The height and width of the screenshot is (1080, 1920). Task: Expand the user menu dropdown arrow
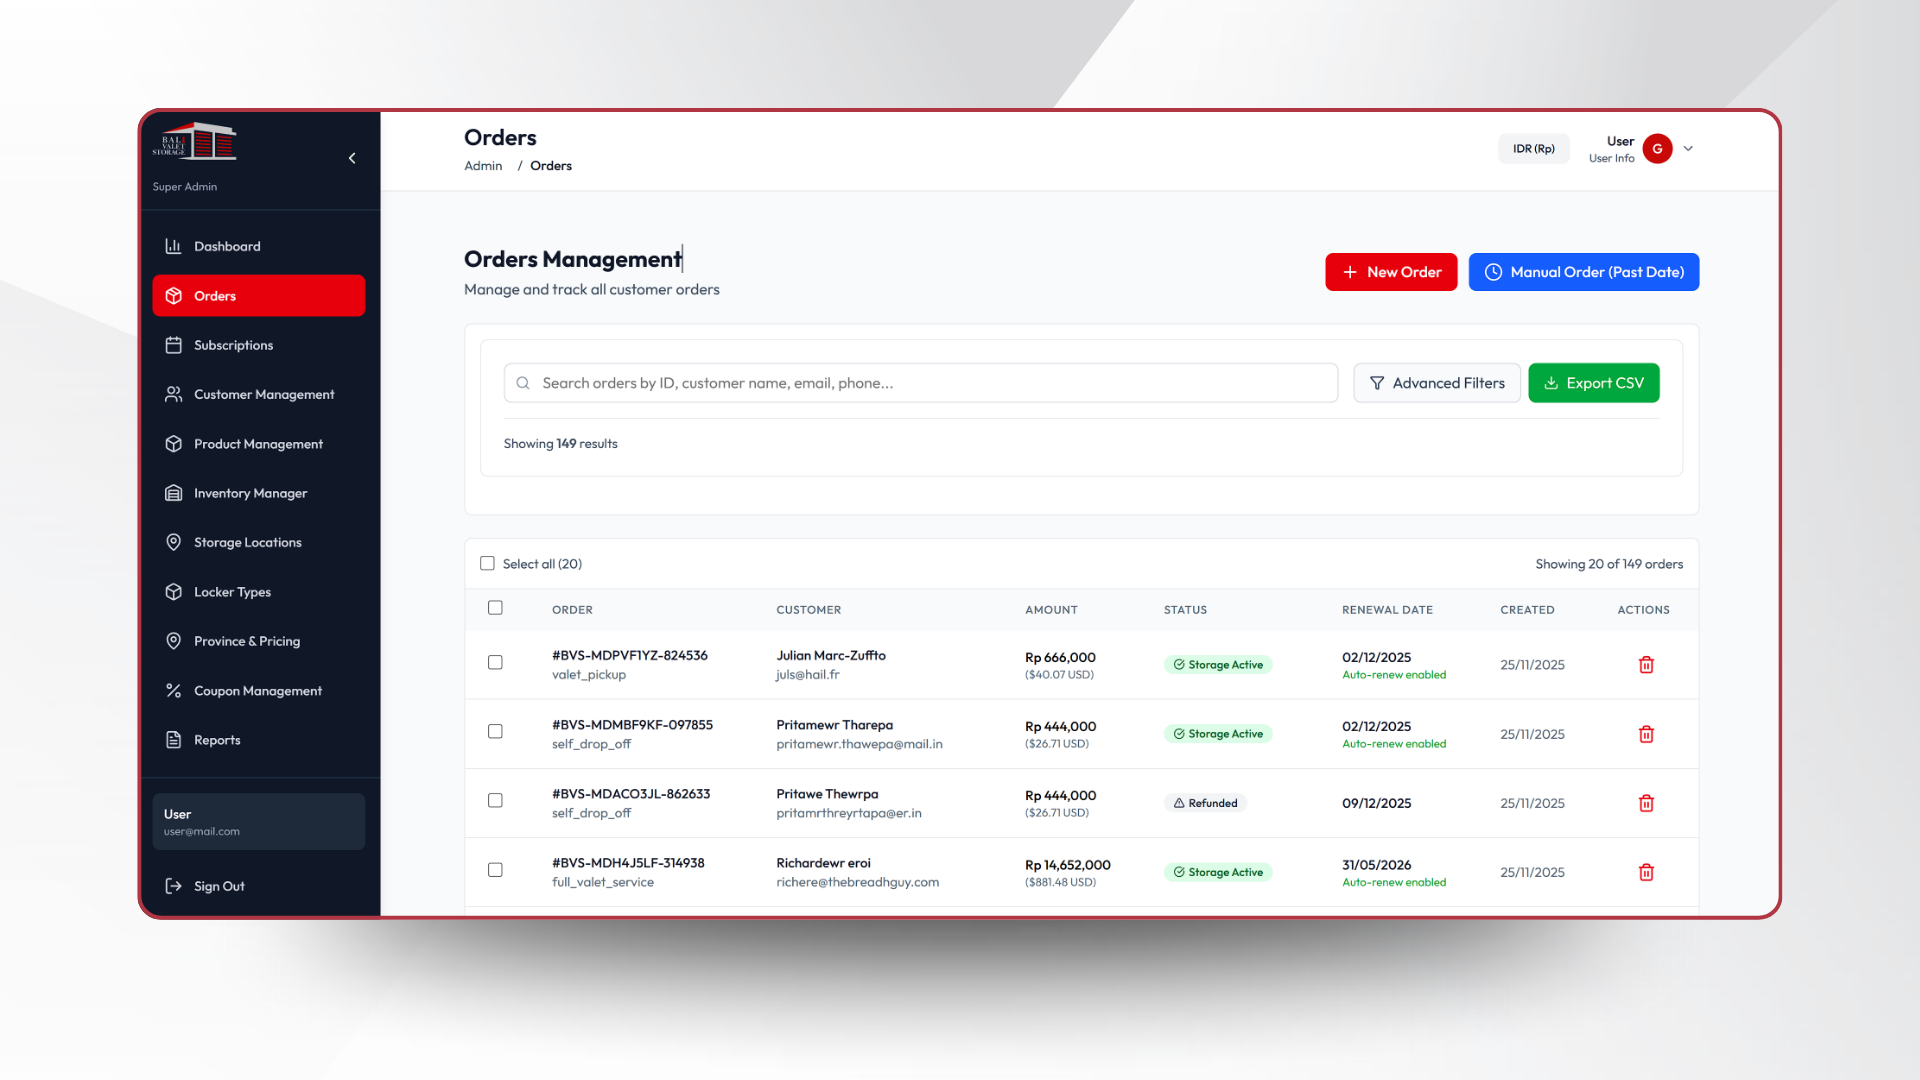(x=1688, y=149)
